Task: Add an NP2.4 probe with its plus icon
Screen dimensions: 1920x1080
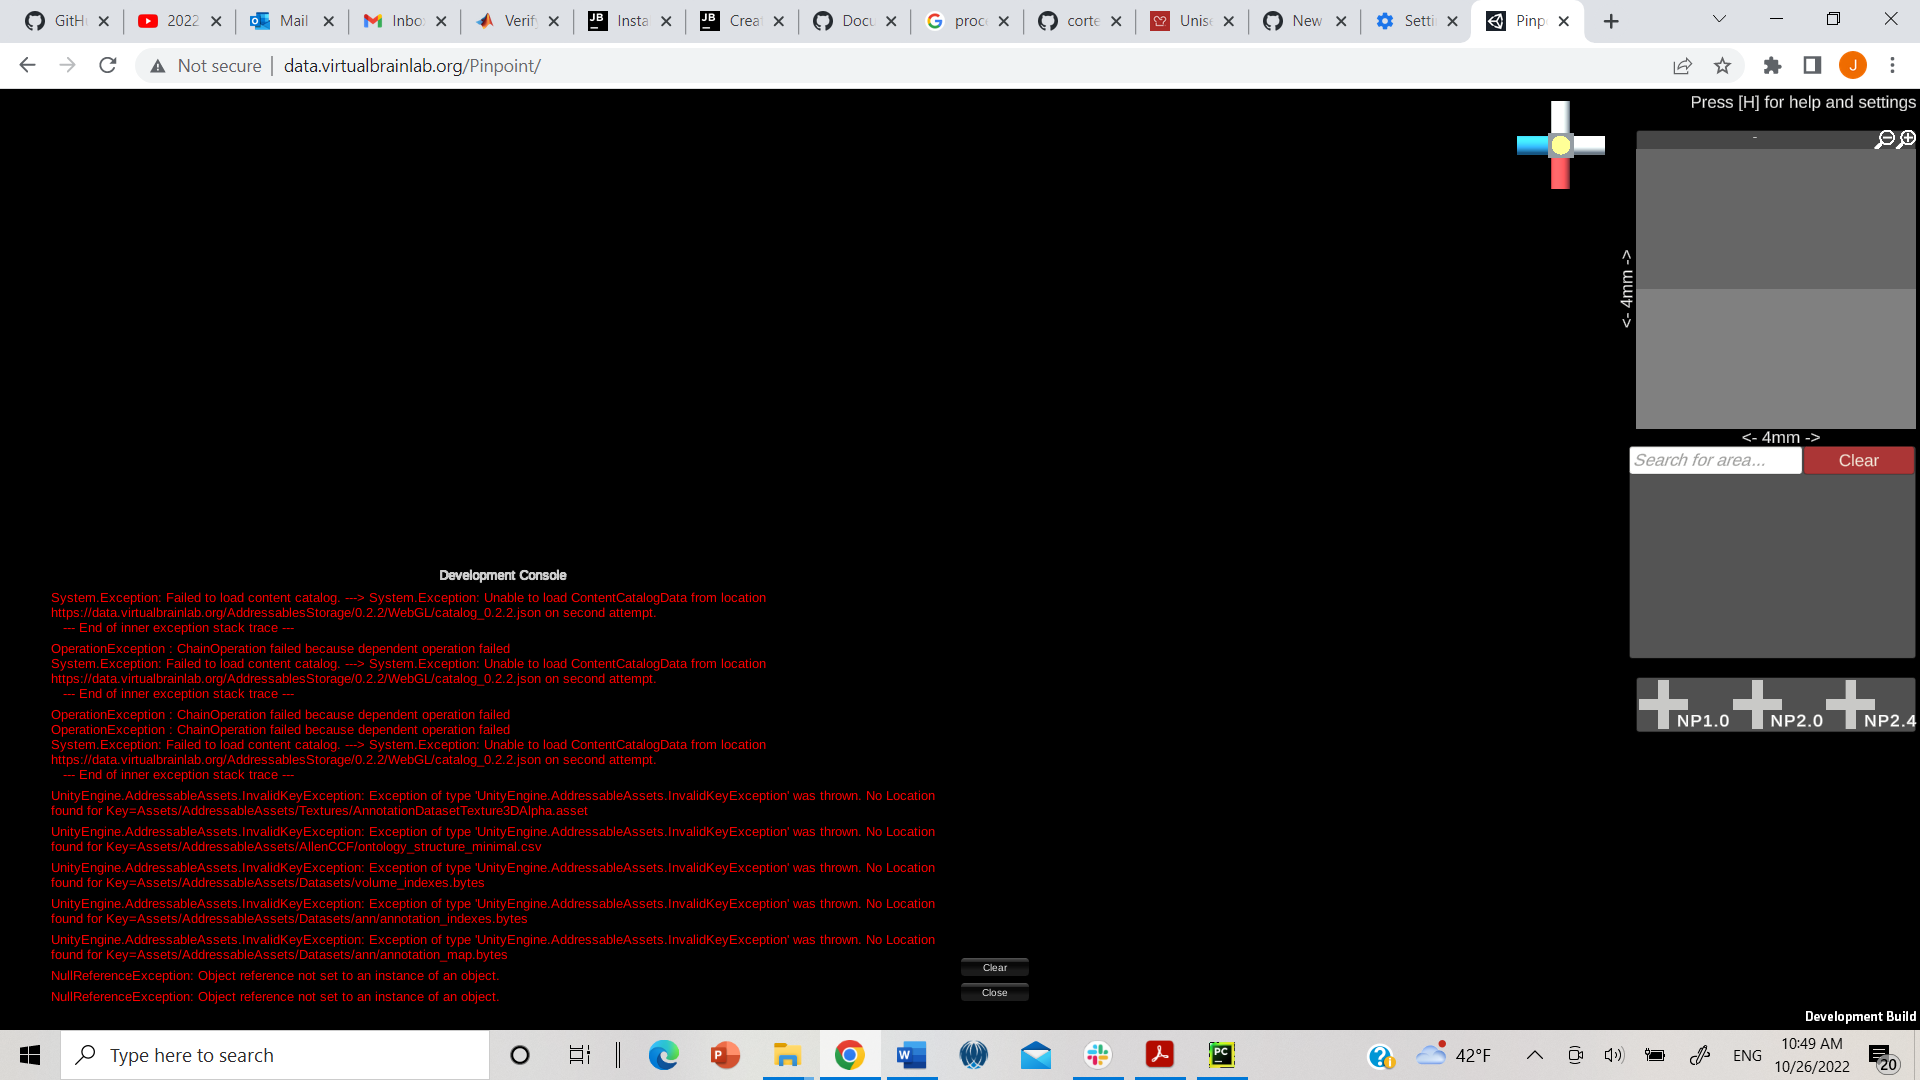Action: tap(1850, 703)
